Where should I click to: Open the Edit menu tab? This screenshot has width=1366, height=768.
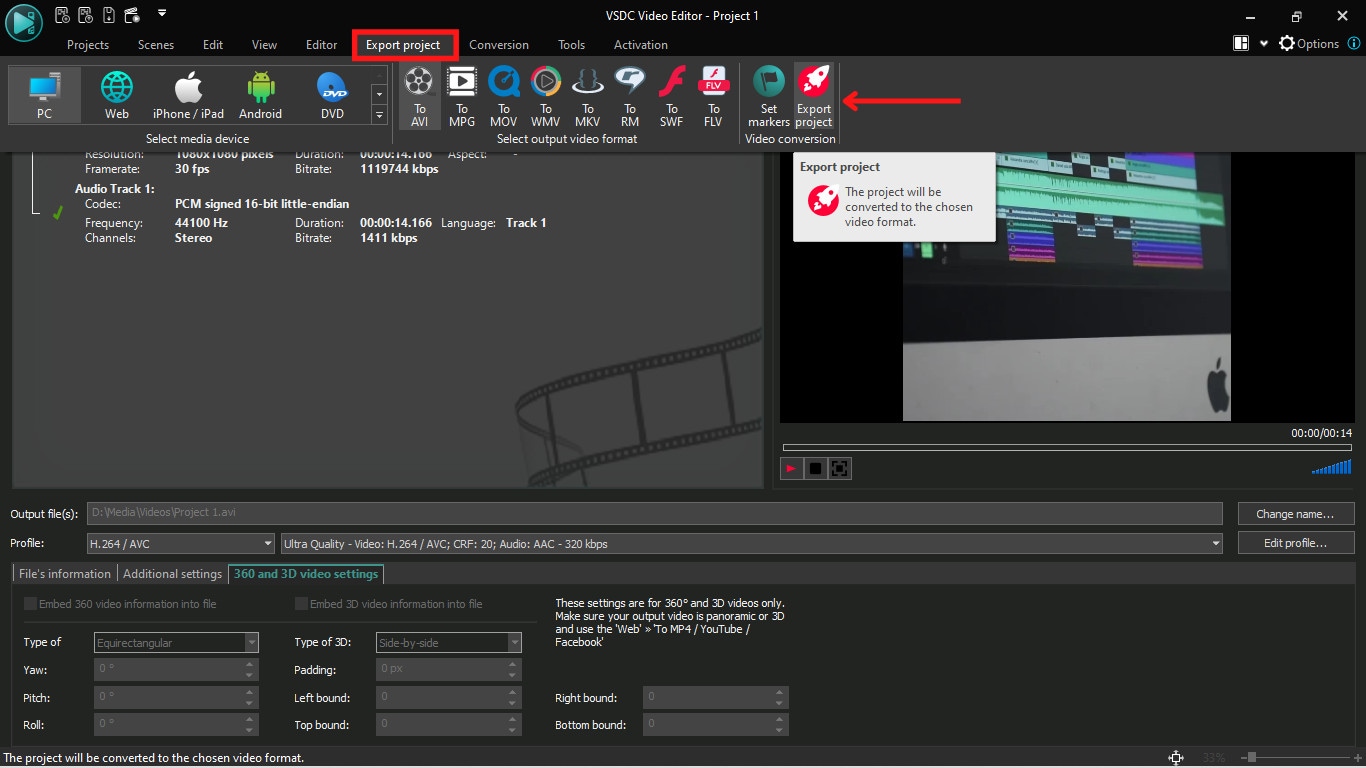213,45
